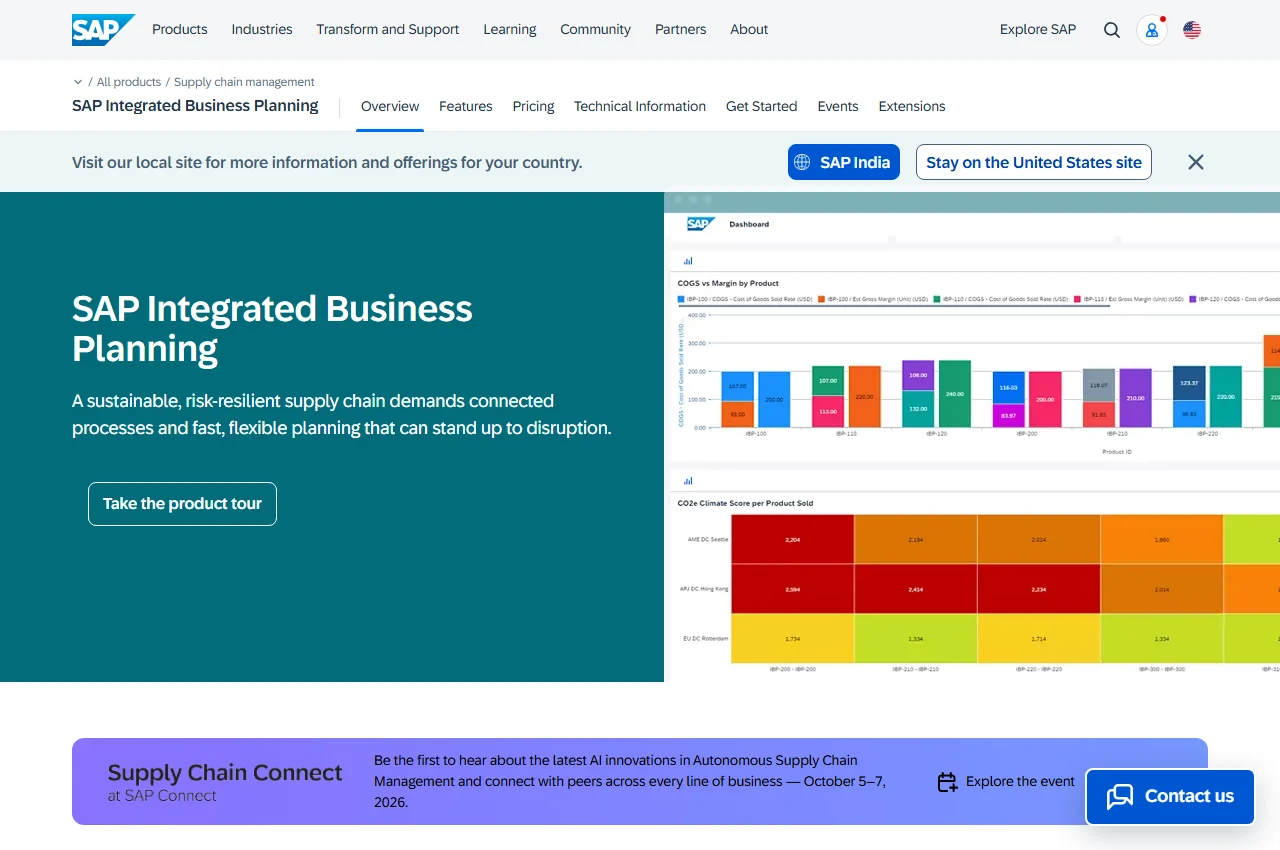Click the Explore SAP link
Screen dimensions: 1280x850
click(1038, 30)
